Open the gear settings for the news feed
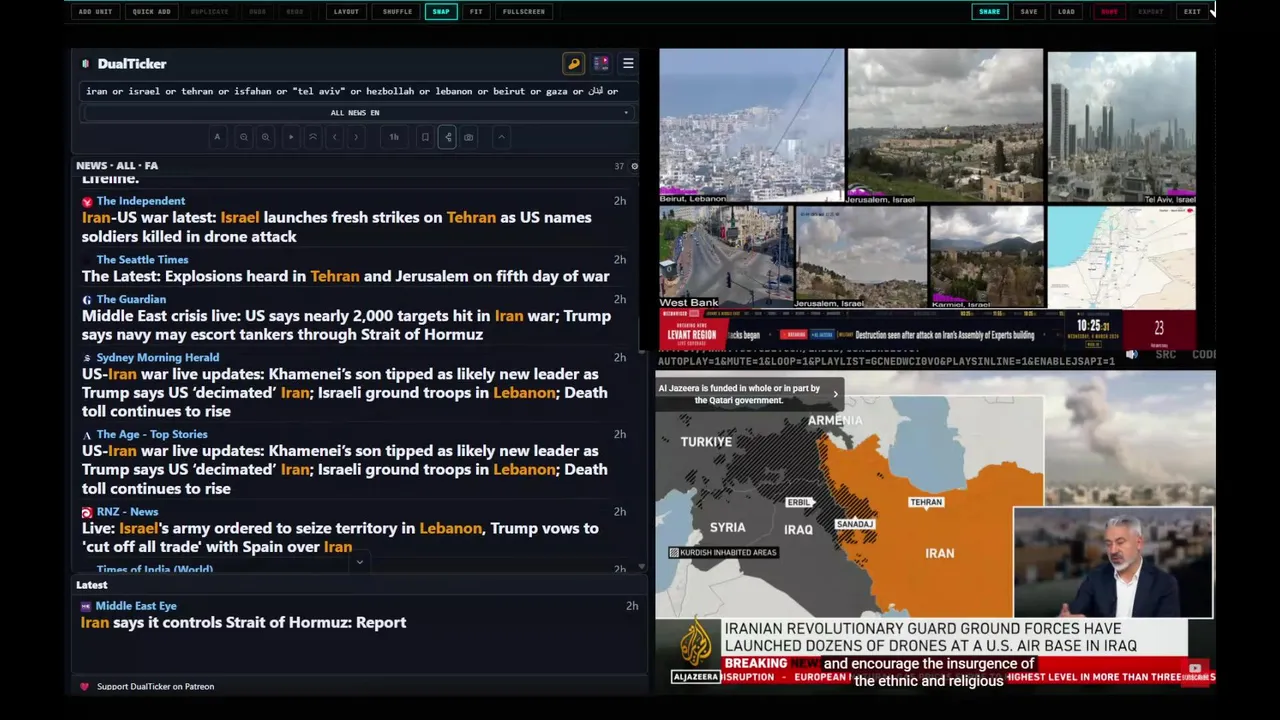This screenshot has height=720, width=1280. click(634, 166)
